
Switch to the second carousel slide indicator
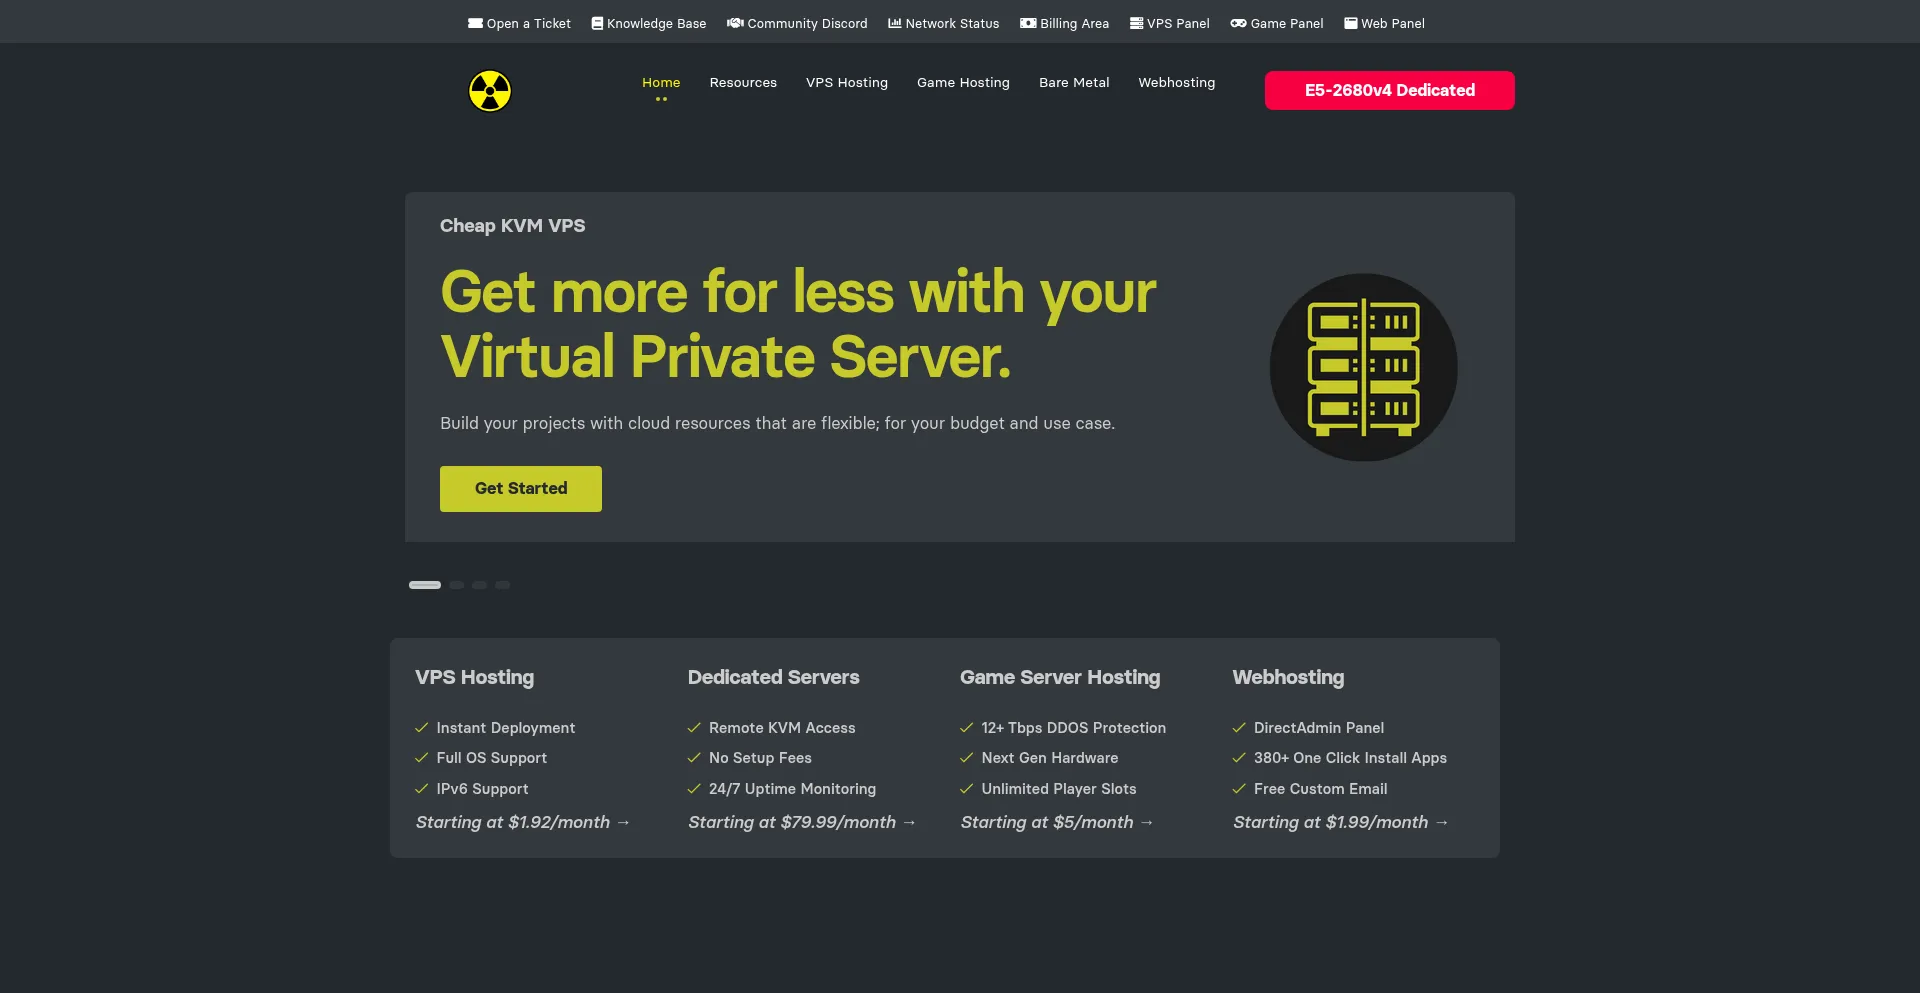(x=457, y=585)
